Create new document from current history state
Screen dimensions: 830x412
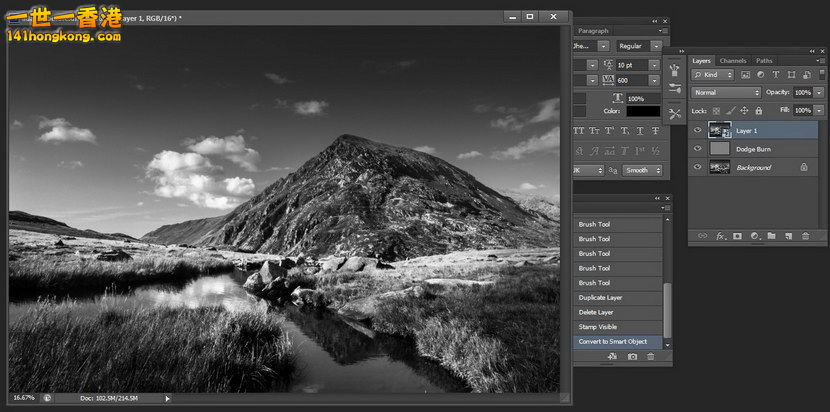tap(612, 356)
